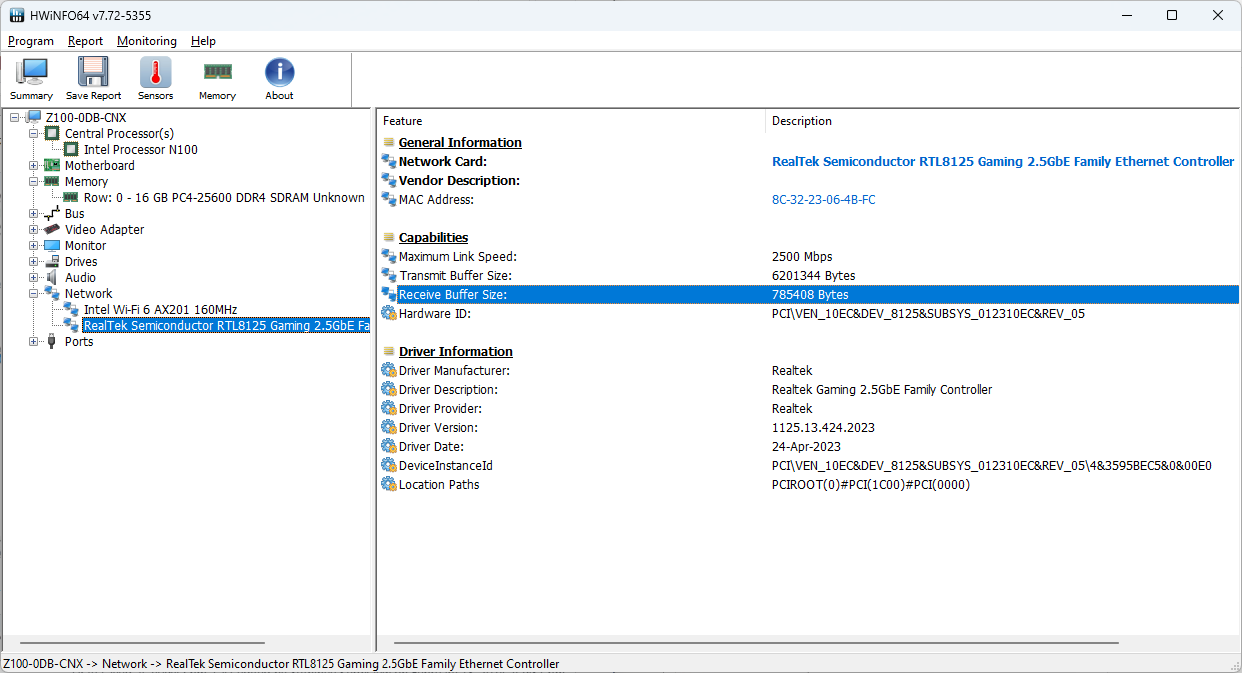This screenshot has width=1242, height=673.
Task: Click the MAC address 8C-32-23-06-4B-FC
Action: click(x=824, y=199)
